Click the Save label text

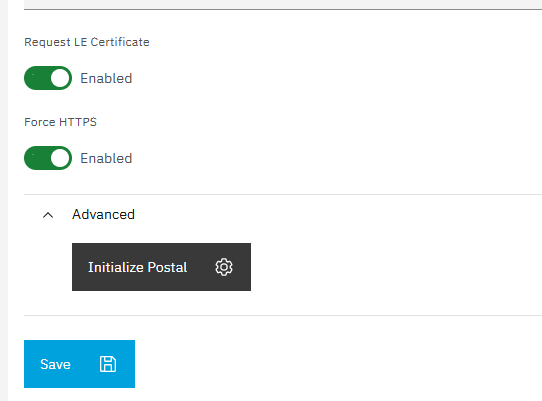55,364
